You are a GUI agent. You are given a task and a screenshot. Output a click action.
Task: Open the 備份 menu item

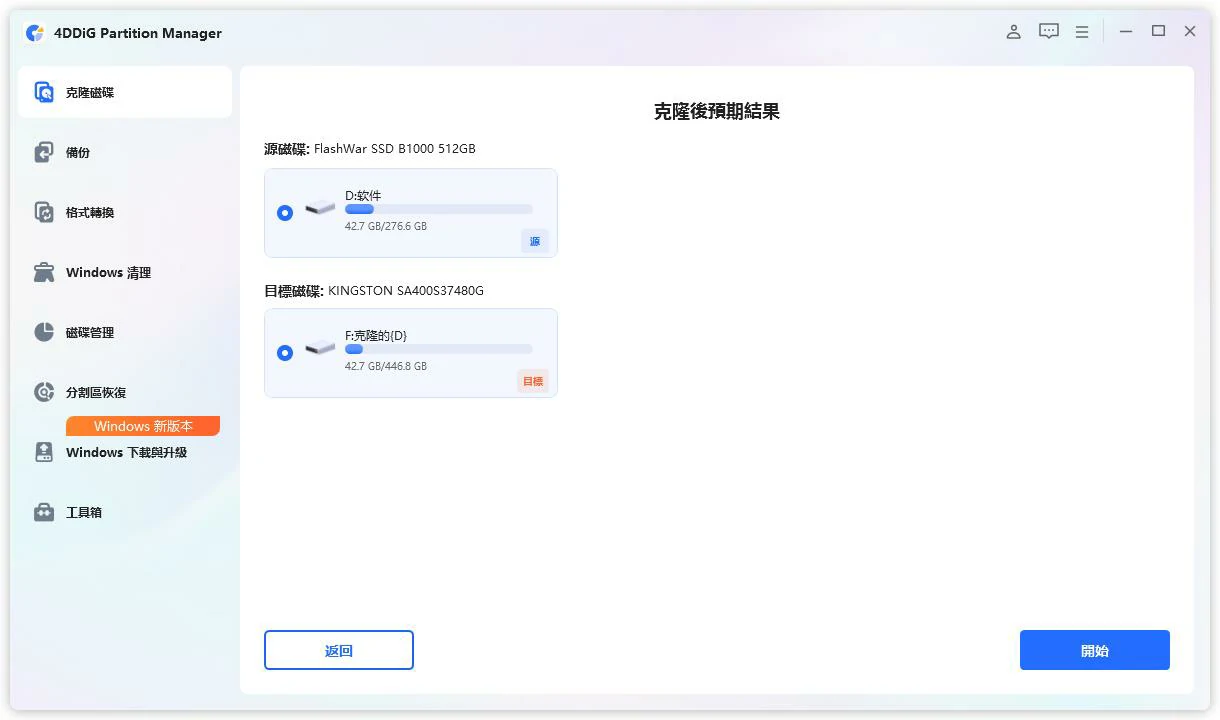point(125,152)
